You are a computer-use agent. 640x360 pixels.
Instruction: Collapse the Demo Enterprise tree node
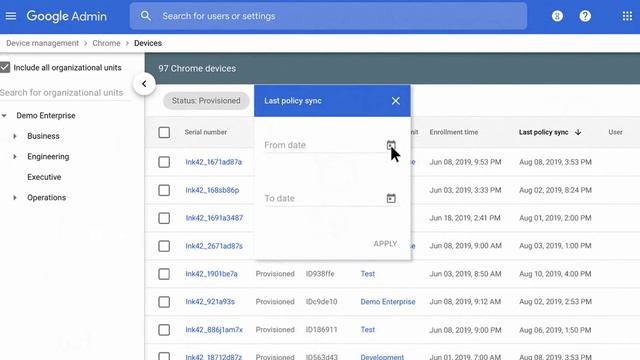point(4,116)
